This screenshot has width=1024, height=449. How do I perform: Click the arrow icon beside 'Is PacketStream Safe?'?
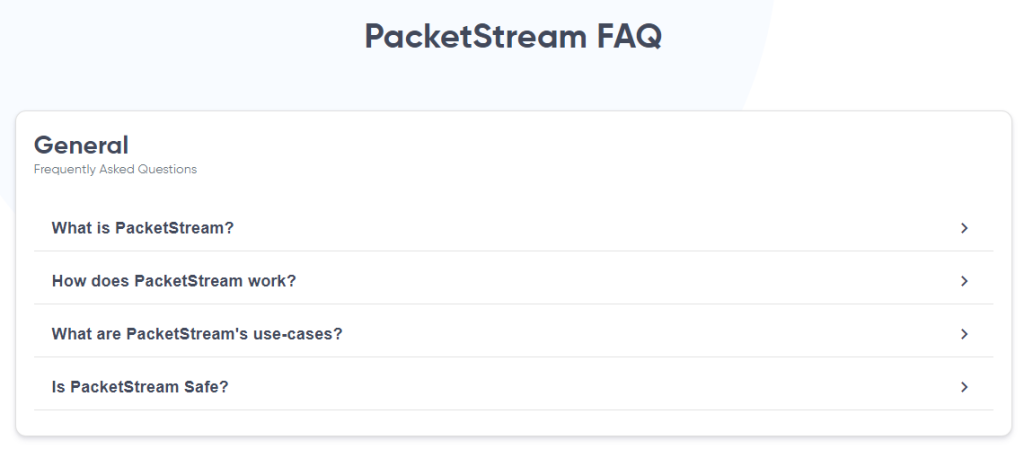(964, 387)
